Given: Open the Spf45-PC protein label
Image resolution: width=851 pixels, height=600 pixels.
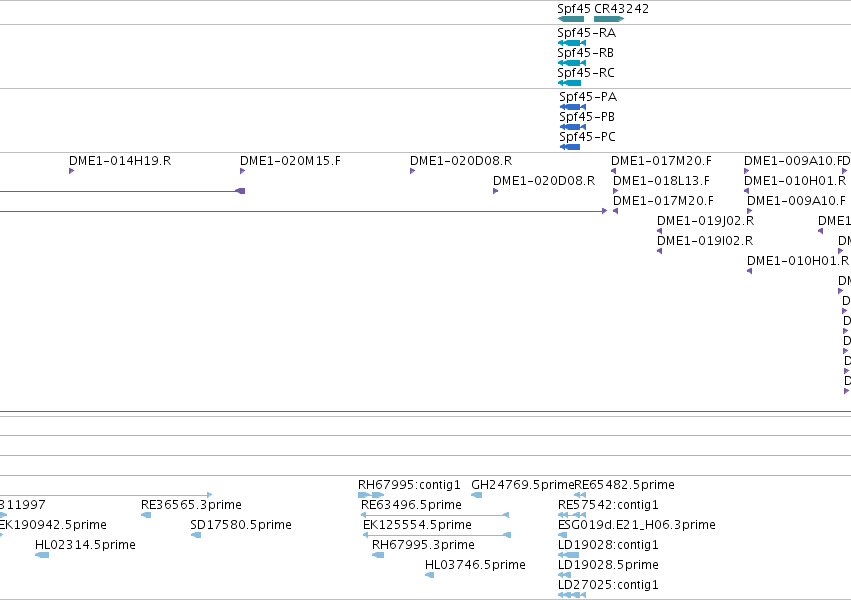Looking at the screenshot, I should (x=587, y=137).
